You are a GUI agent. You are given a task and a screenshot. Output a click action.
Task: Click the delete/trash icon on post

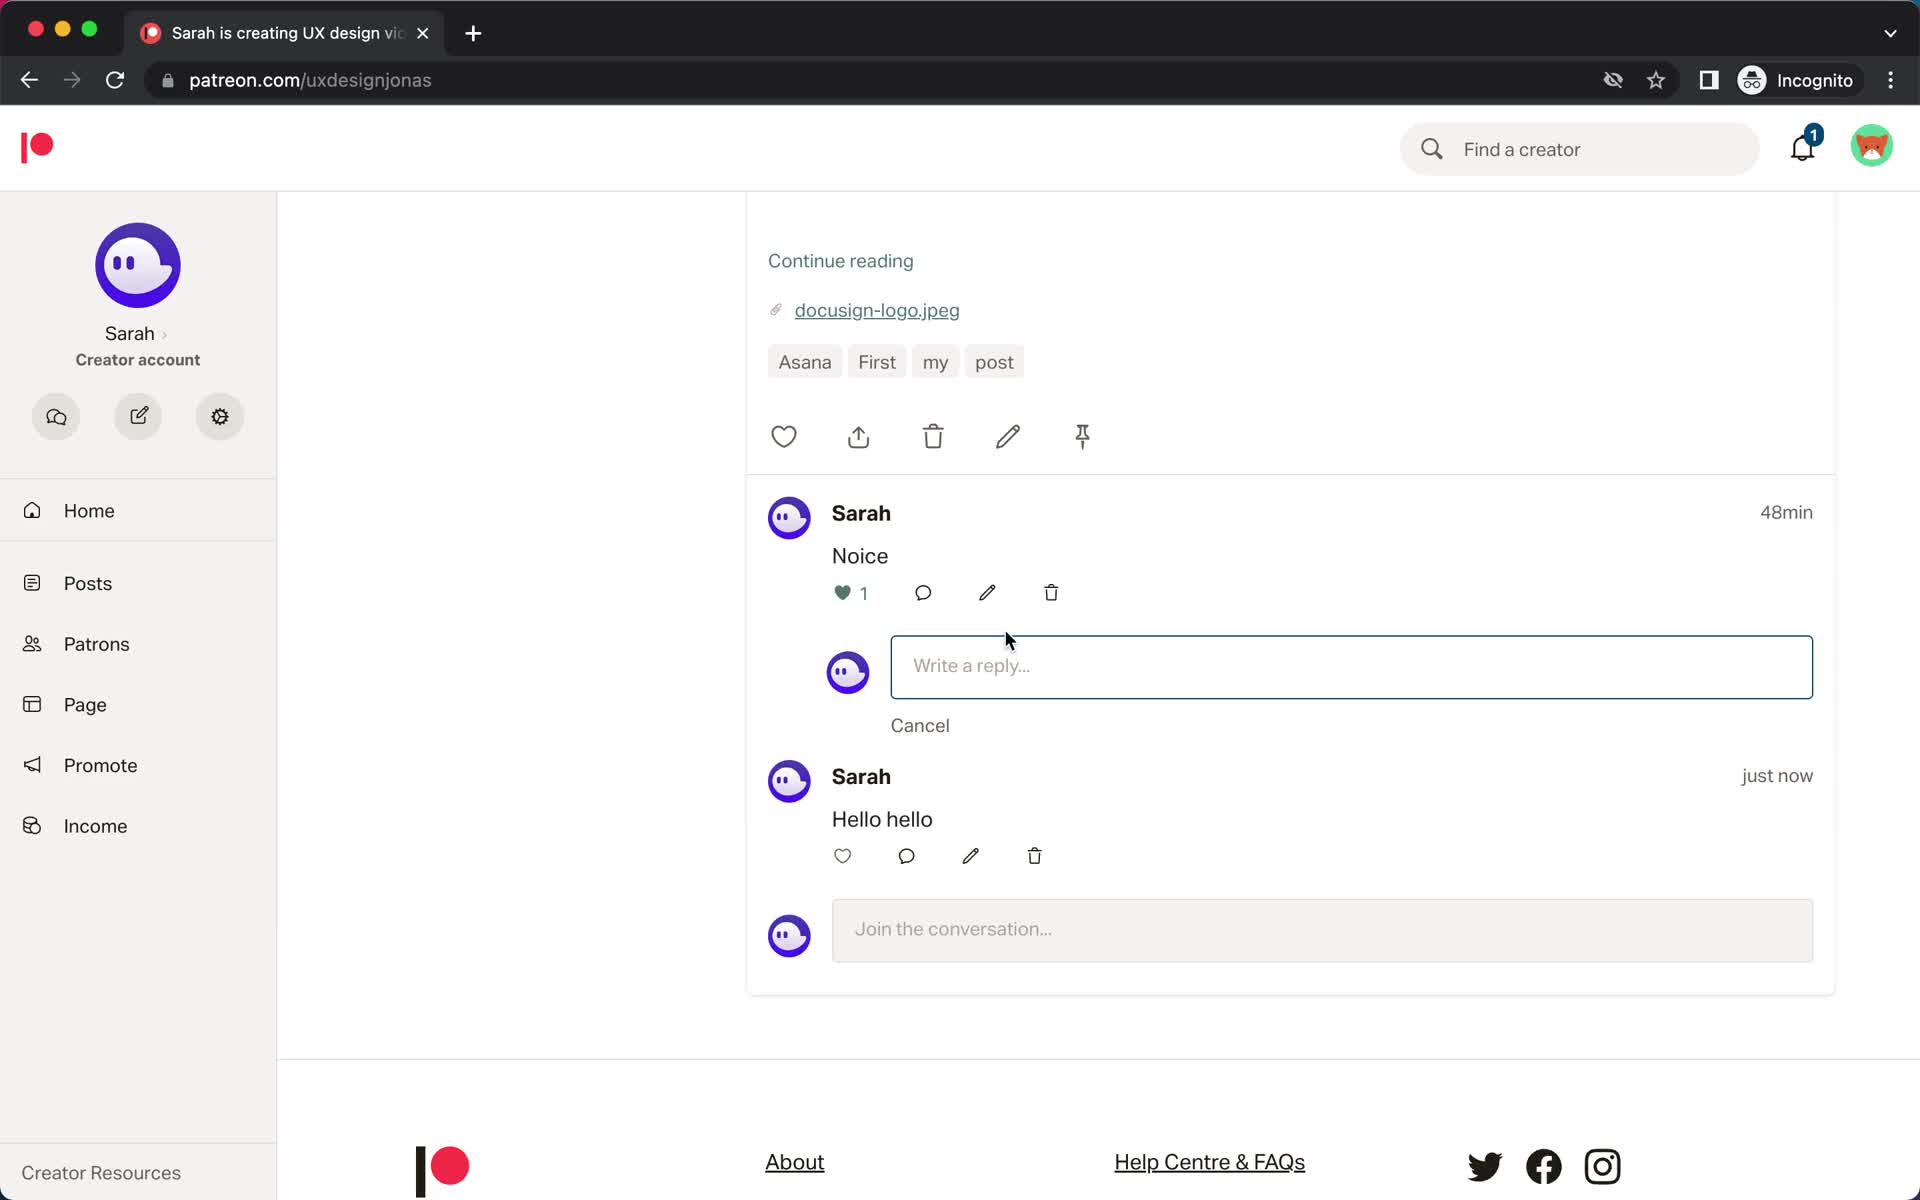tap(933, 435)
